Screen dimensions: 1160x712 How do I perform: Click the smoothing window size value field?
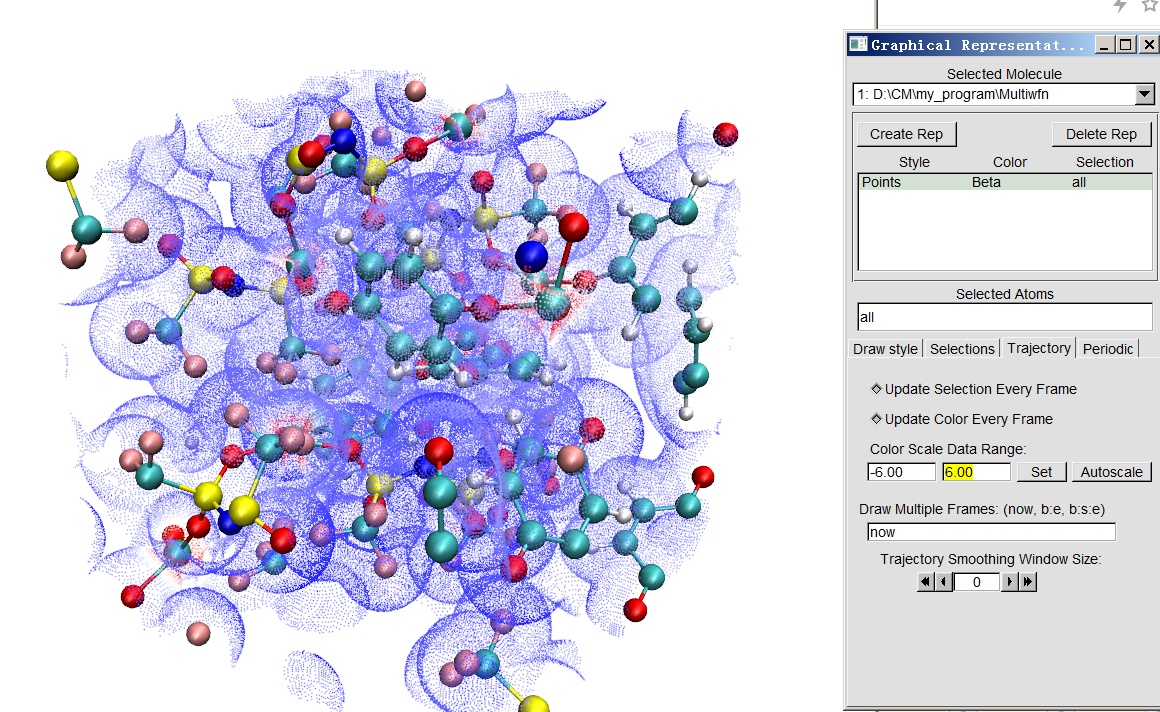coord(977,582)
